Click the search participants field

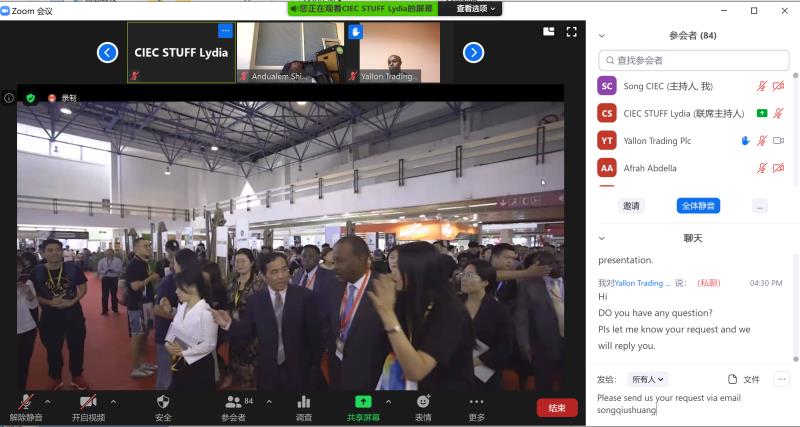pyautogui.click(x=694, y=60)
